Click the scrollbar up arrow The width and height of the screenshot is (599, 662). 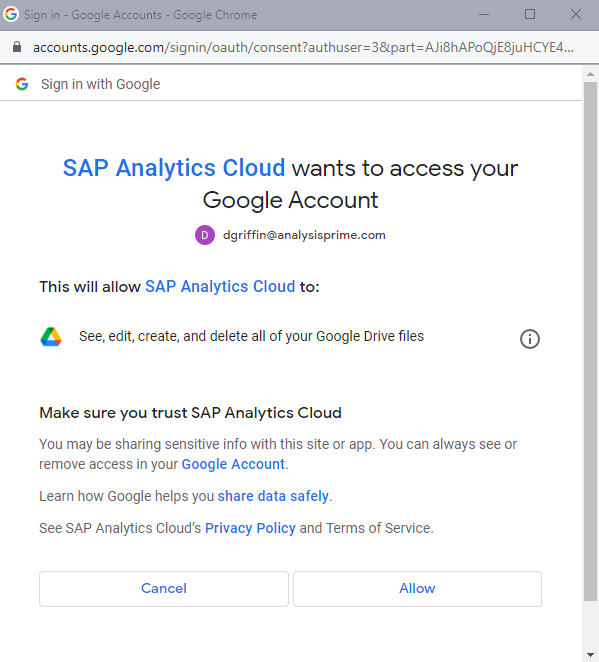(590, 74)
